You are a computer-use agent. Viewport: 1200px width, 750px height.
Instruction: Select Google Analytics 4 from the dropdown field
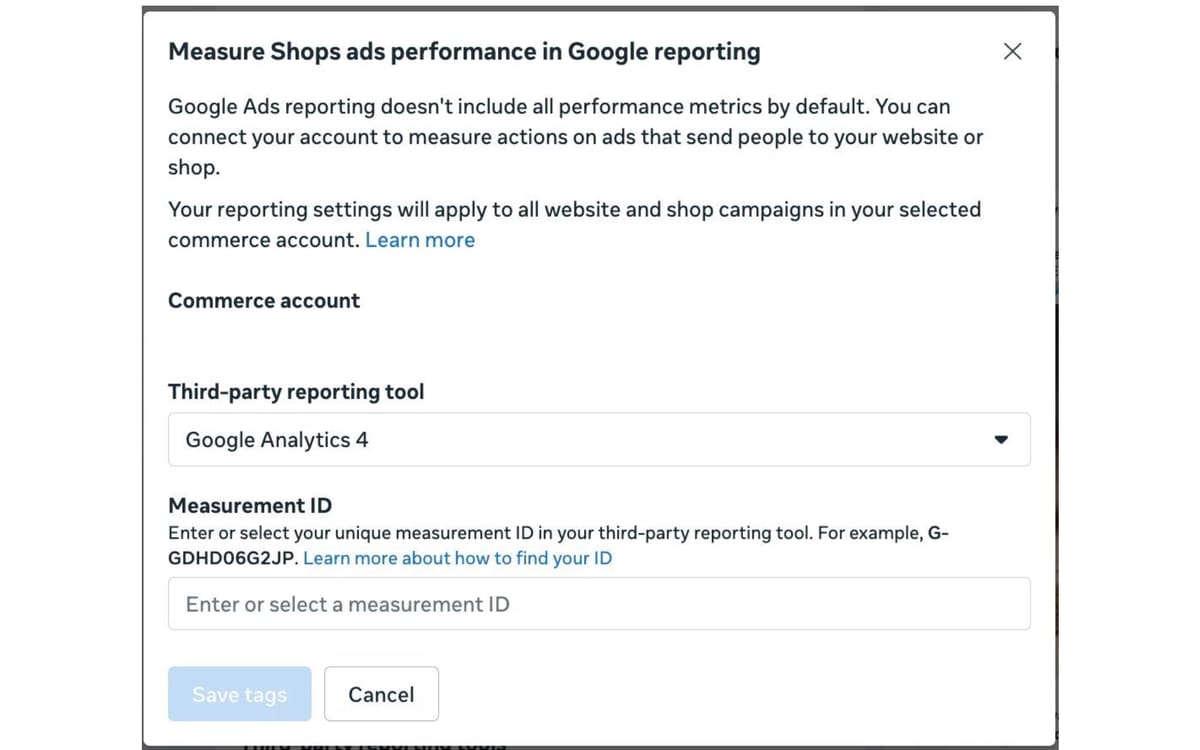[600, 439]
